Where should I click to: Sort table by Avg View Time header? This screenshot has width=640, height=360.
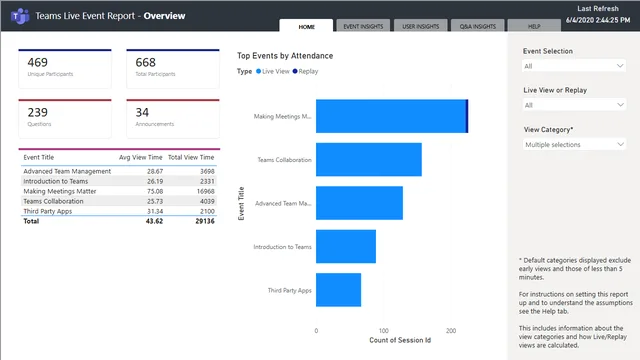point(140,157)
